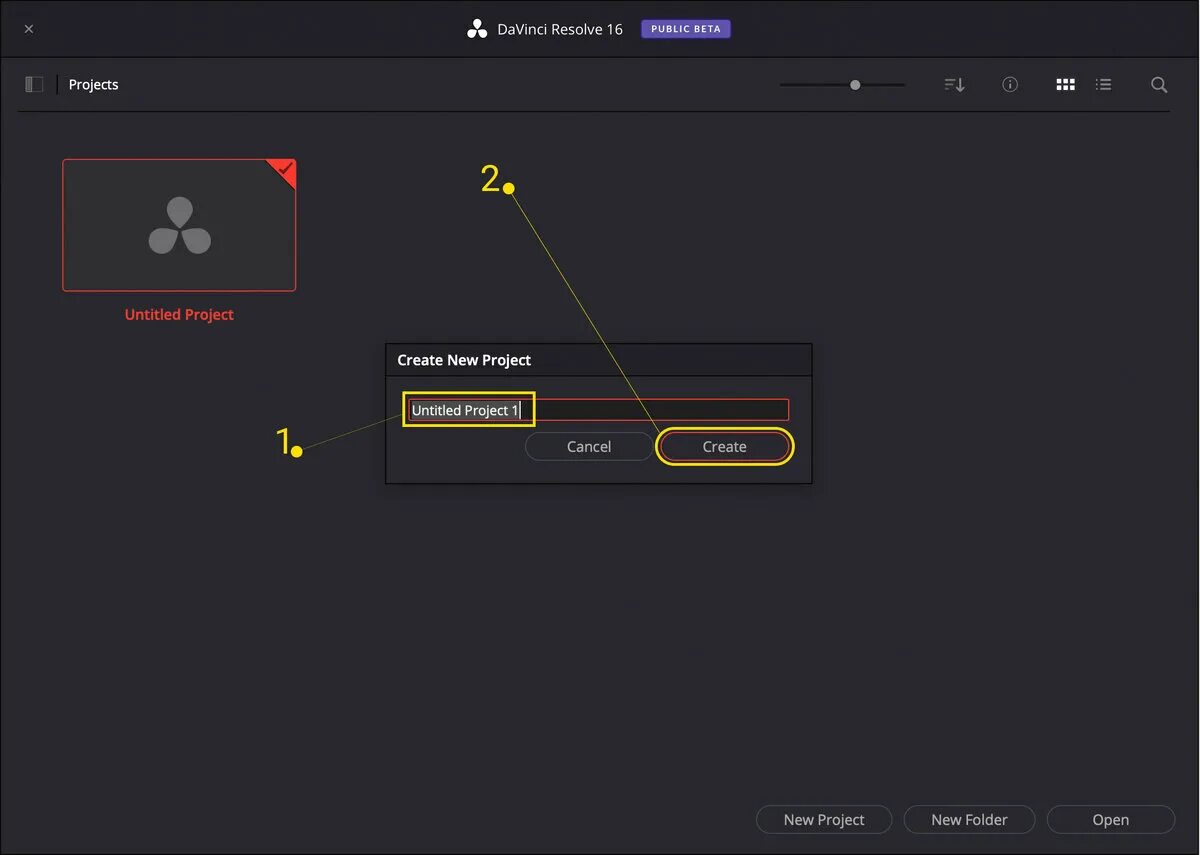Click Create to make the project
Image resolution: width=1200 pixels, height=855 pixels.
pos(725,447)
